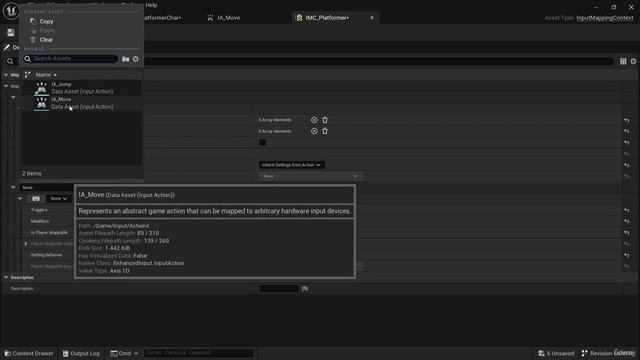This screenshot has height=360, width=640.
Task: Open the Help menu
Action: click(151, 5)
